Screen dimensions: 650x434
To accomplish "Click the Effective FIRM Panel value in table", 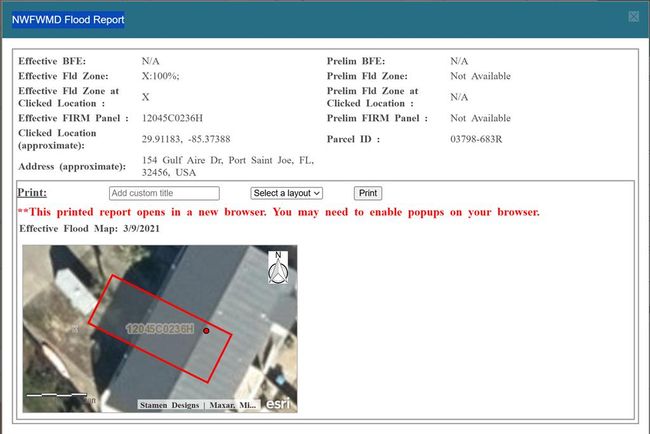I will coord(172,118).
